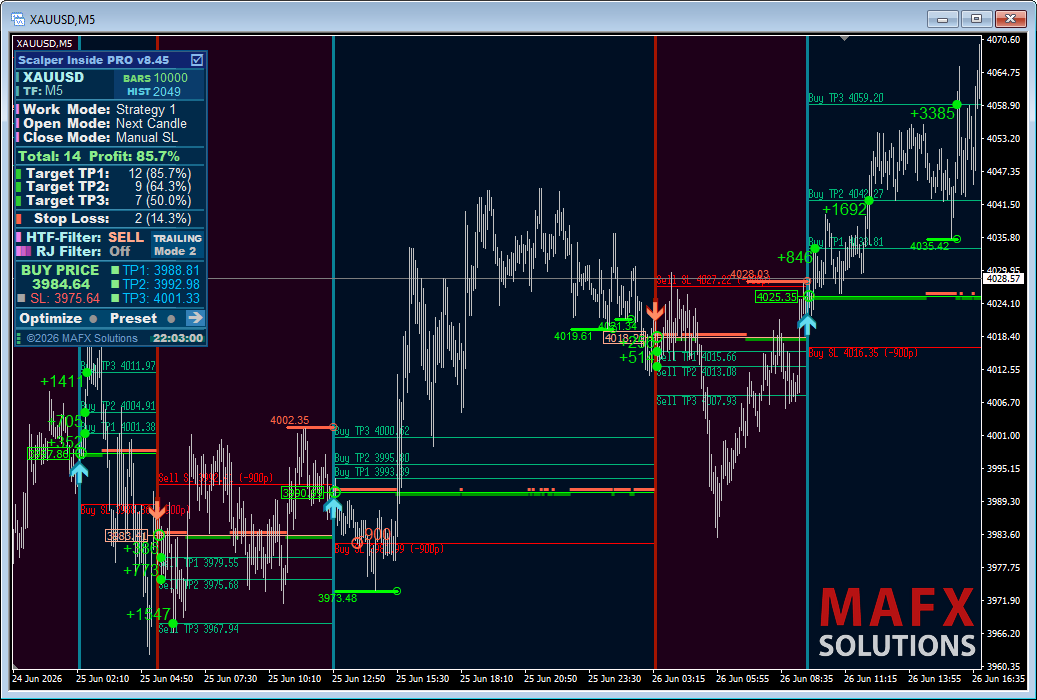Image resolution: width=1037 pixels, height=700 pixels.
Task: Click the 22:03:00 timer in panel
Action: (178, 338)
